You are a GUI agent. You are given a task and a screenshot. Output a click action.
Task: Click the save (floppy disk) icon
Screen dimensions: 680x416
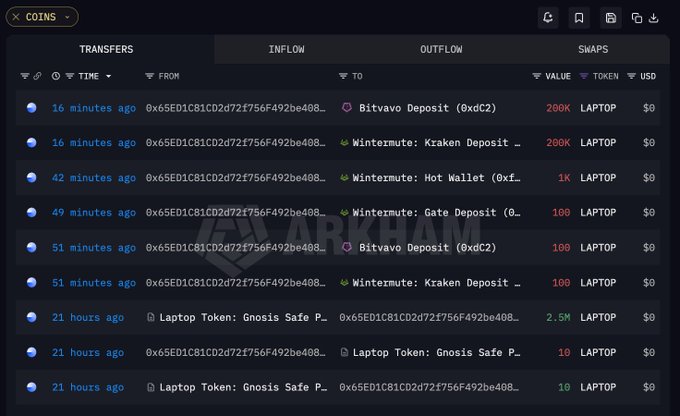click(x=611, y=17)
